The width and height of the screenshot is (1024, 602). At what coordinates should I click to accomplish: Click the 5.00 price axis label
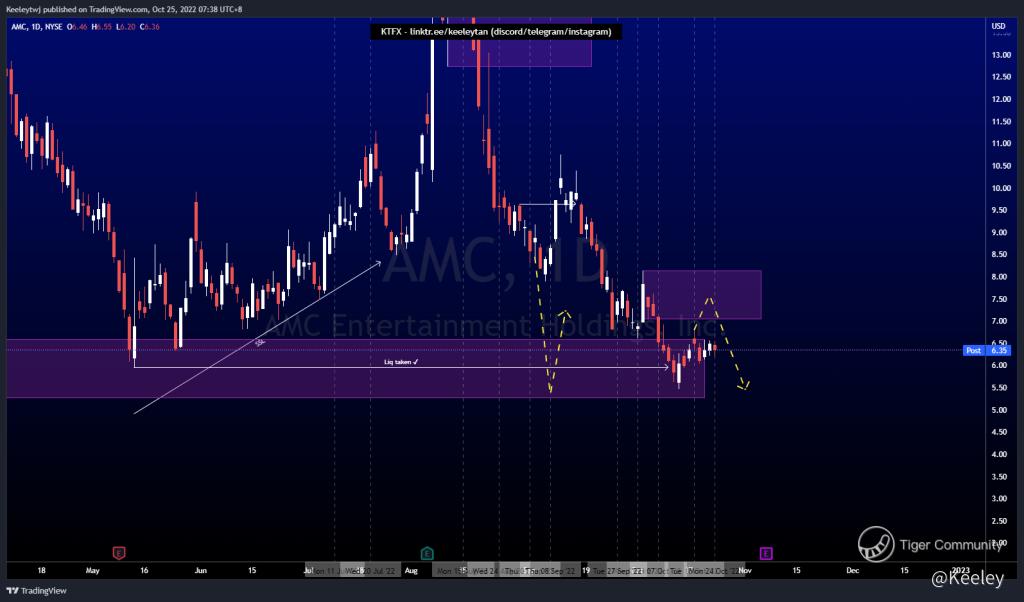click(x=999, y=410)
